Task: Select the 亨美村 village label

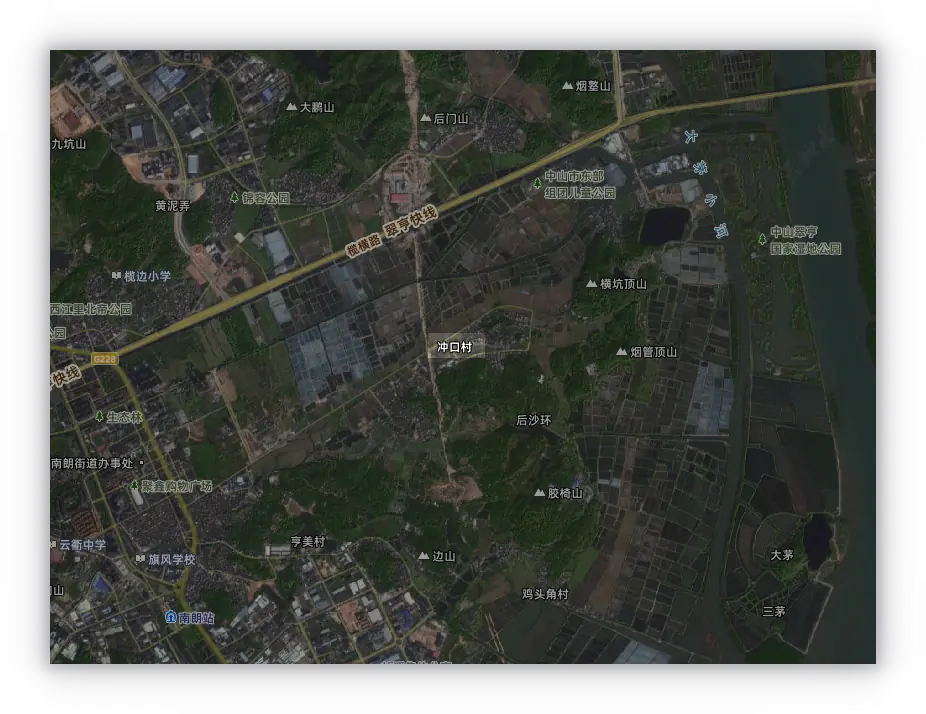Action: tap(308, 541)
